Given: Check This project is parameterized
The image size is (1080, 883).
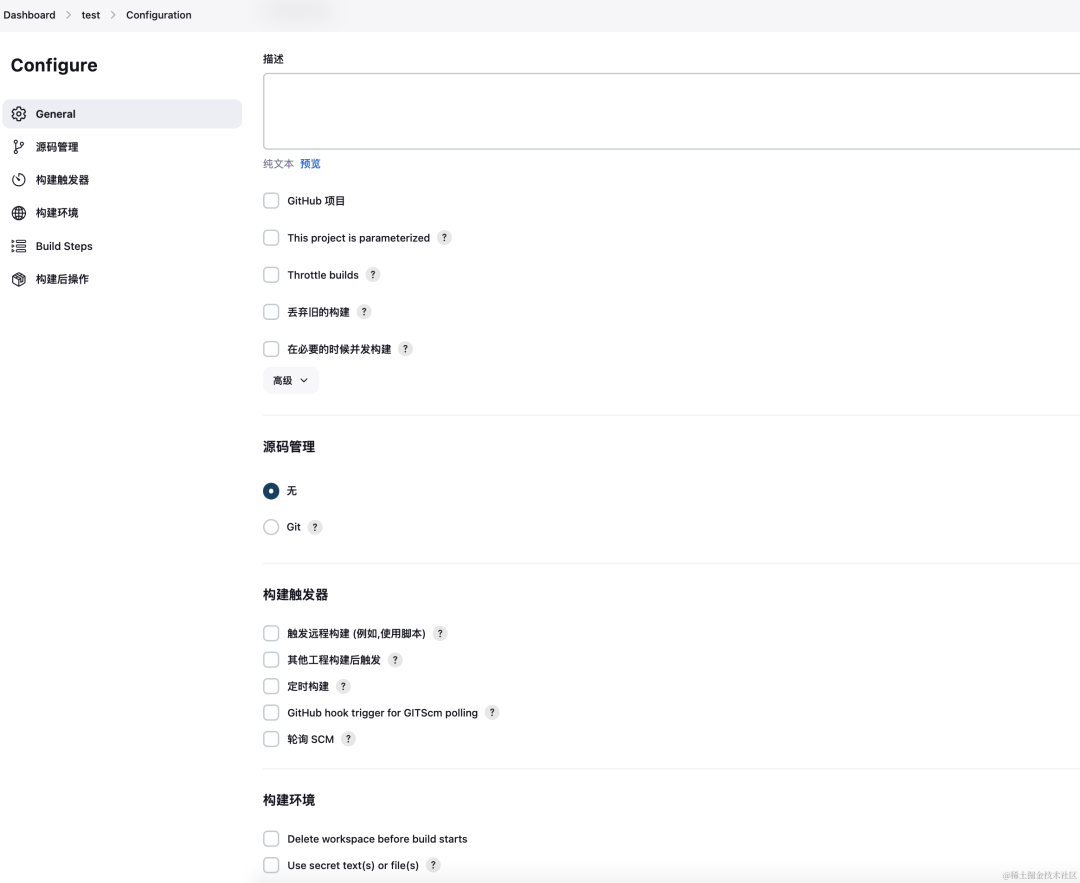Looking at the screenshot, I should (x=271, y=238).
